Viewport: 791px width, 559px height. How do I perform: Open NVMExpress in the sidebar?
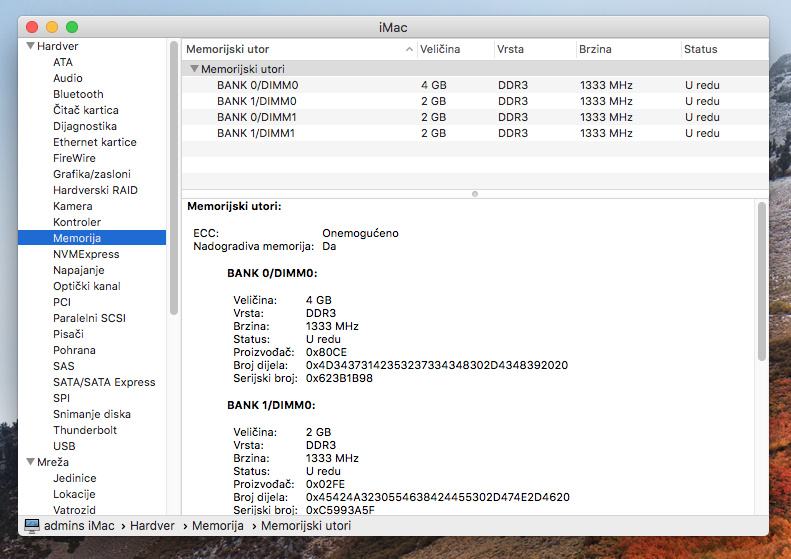tap(86, 254)
